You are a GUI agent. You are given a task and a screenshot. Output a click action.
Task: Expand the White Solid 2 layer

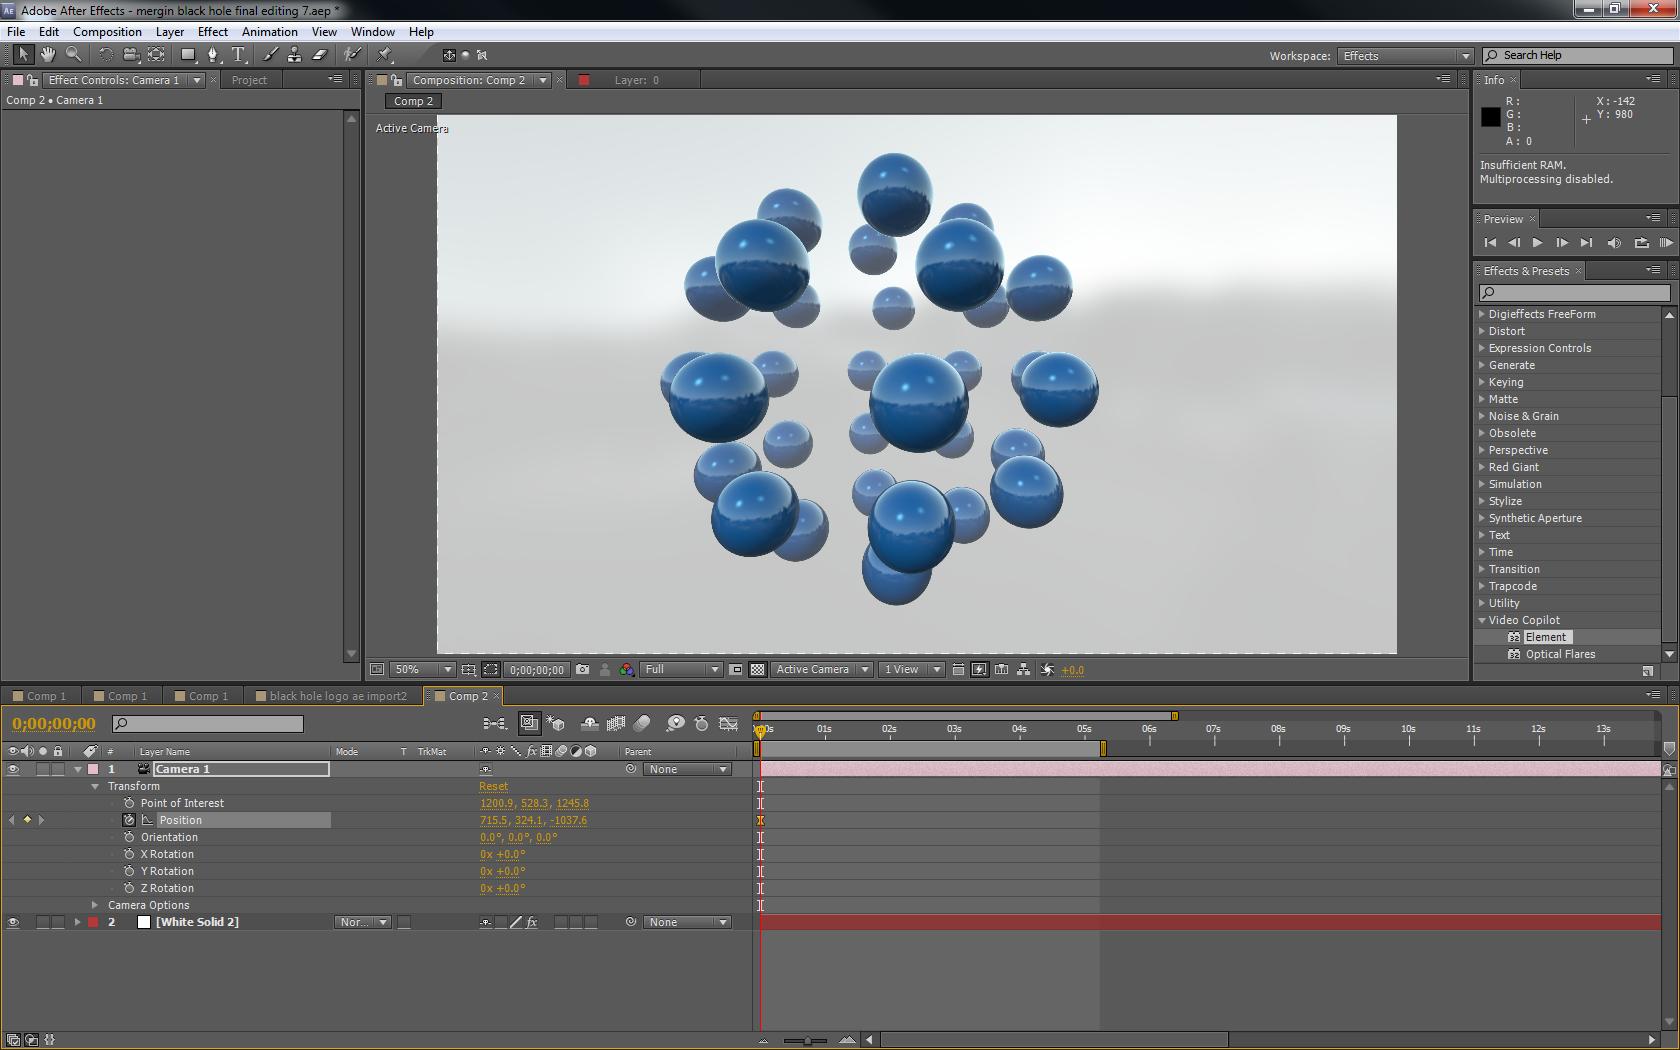tap(78, 922)
